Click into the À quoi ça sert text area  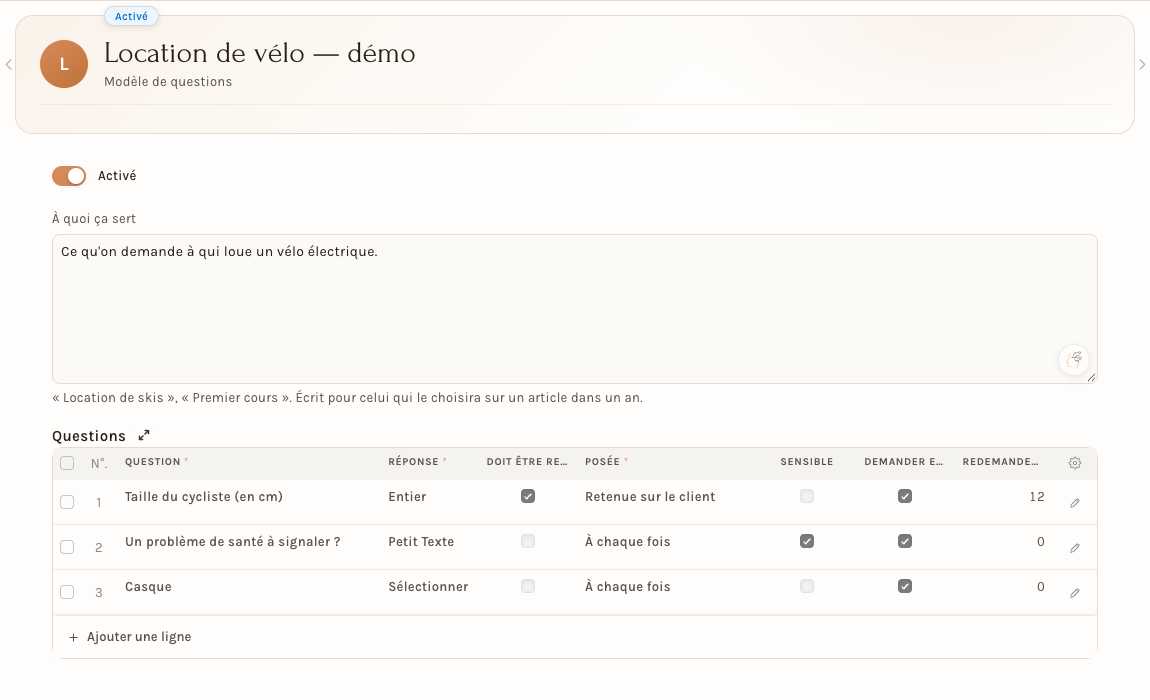575,309
